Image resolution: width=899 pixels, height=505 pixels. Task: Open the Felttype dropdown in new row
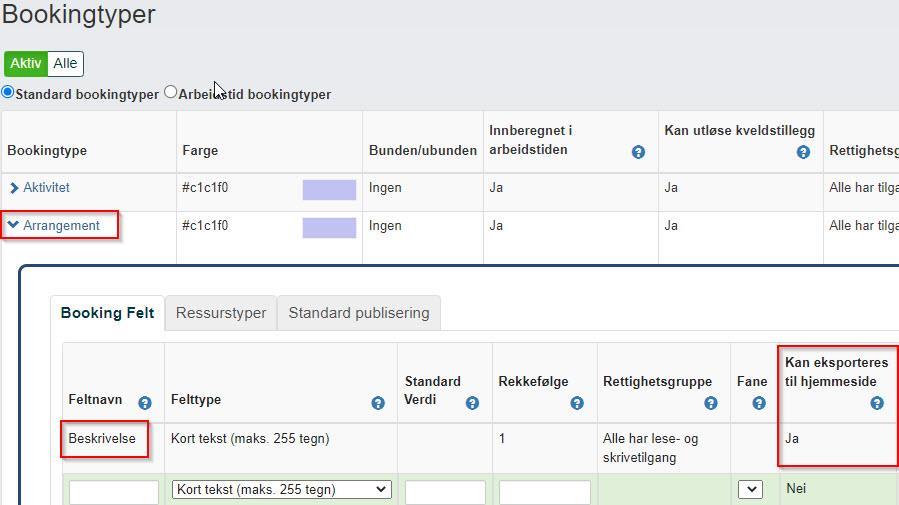point(281,489)
